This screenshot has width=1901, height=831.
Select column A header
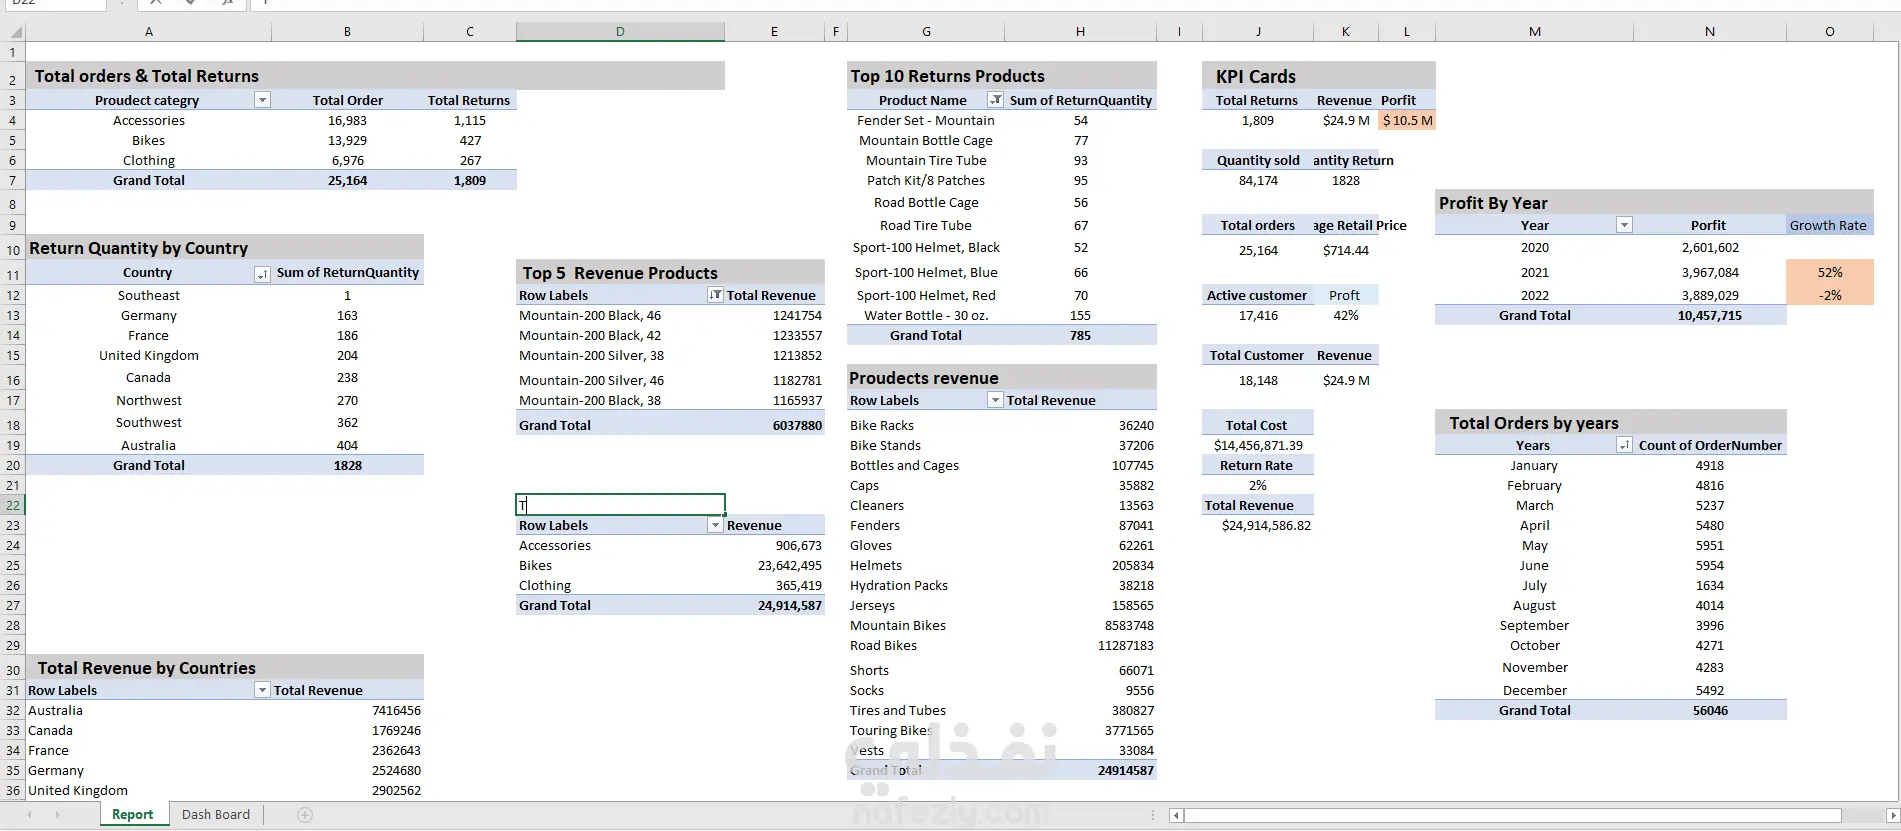pos(148,32)
